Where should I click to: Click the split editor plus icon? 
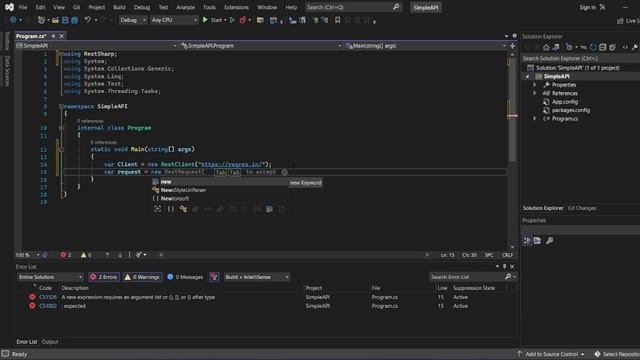click(x=513, y=46)
